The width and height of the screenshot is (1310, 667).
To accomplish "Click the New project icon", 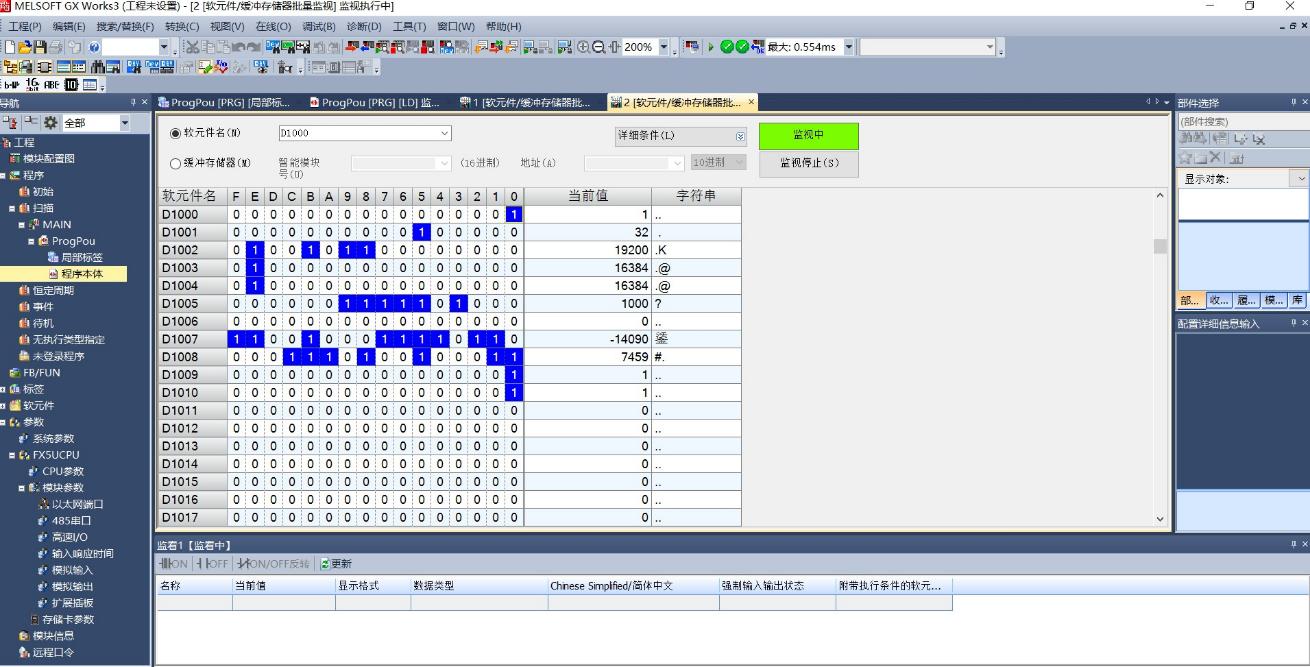I will tap(9, 47).
